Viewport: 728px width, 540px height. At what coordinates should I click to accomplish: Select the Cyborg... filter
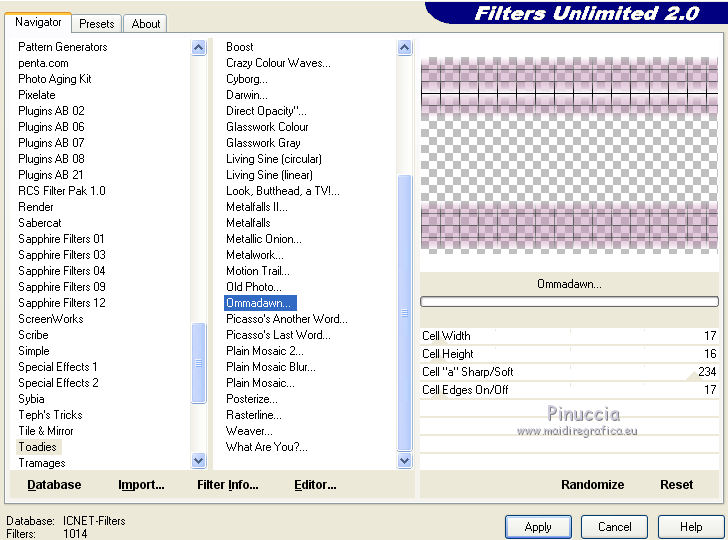pos(247,79)
